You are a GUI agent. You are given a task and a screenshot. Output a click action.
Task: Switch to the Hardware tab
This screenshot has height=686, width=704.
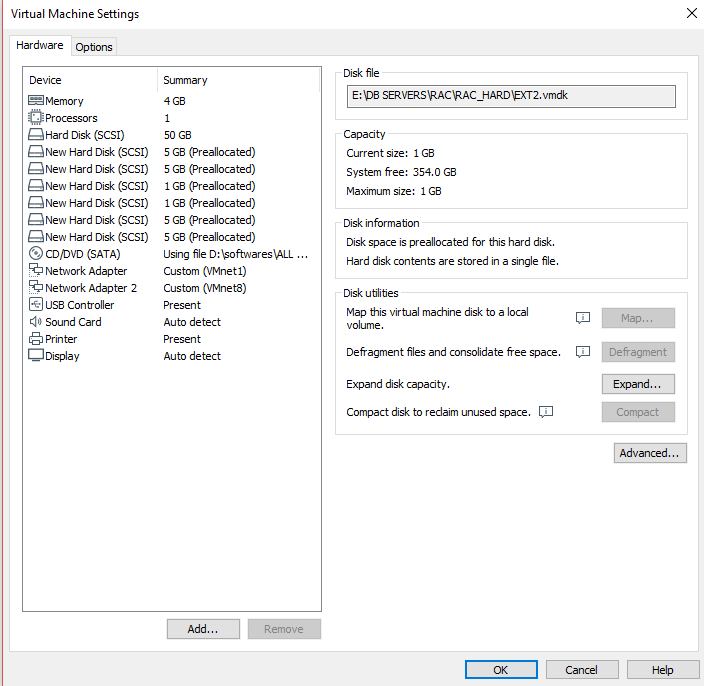click(40, 45)
